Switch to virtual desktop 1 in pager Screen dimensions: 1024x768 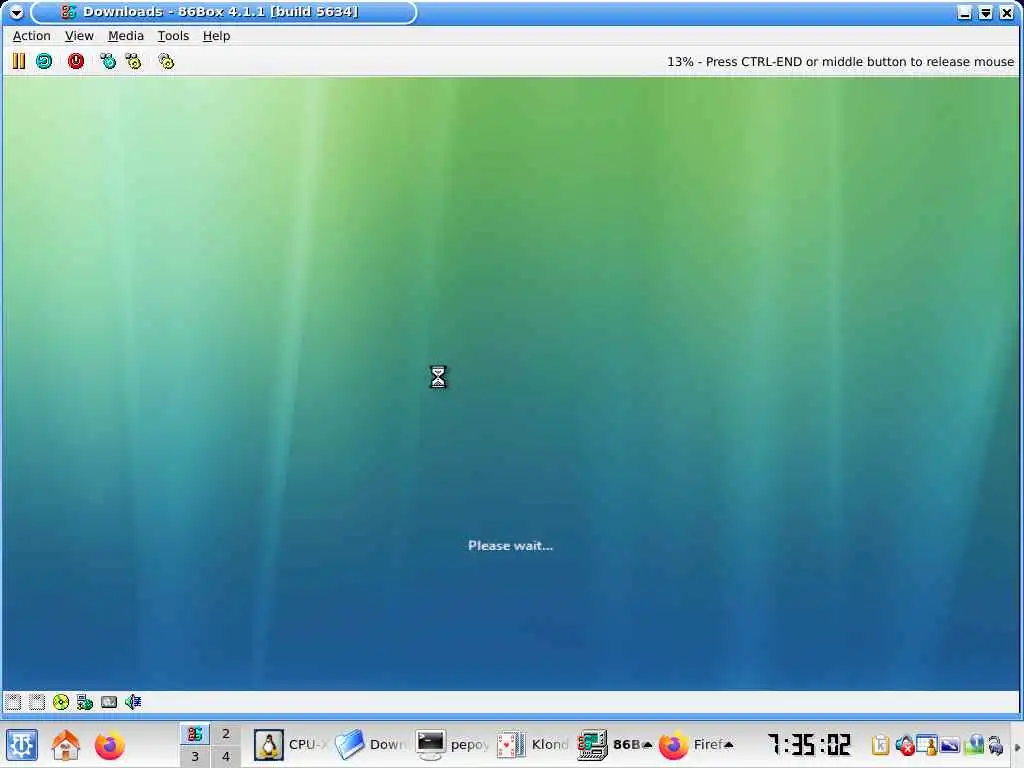click(195, 734)
